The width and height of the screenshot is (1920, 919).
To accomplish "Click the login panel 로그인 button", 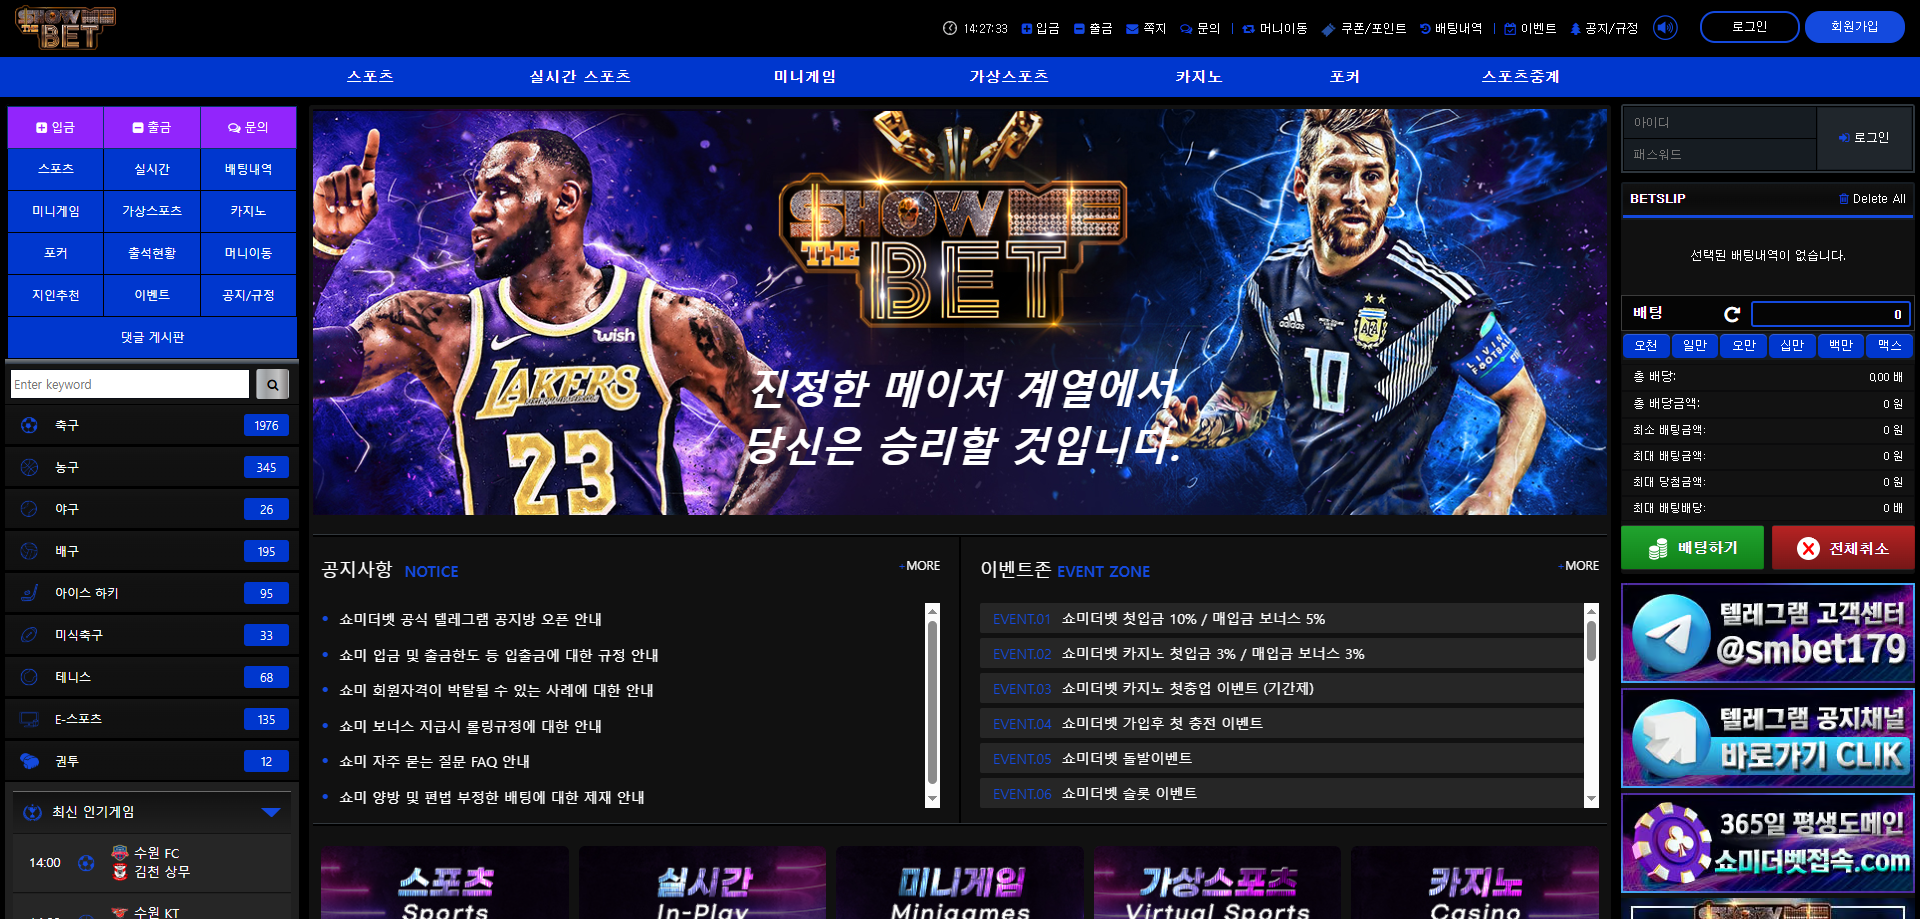I will point(1864,138).
